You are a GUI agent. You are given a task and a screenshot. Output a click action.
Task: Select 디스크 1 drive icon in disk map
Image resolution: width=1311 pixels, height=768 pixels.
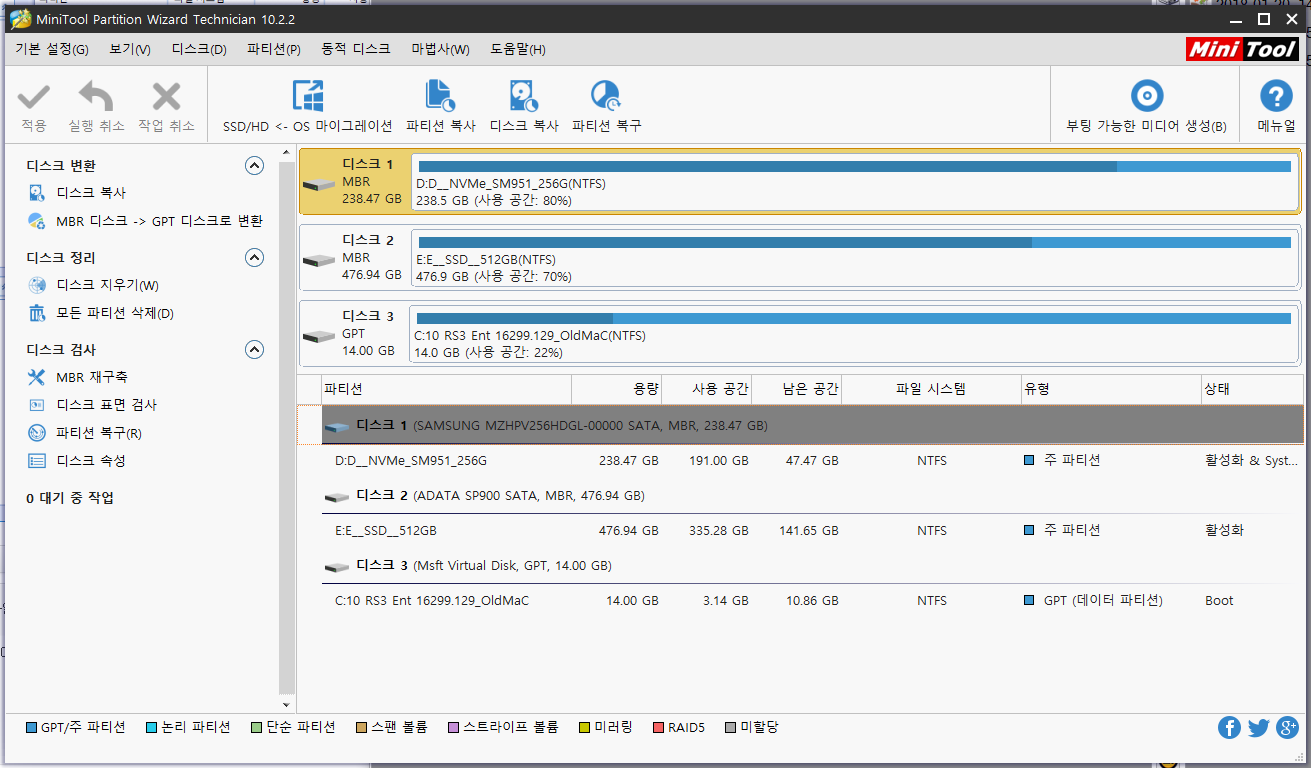320,185
